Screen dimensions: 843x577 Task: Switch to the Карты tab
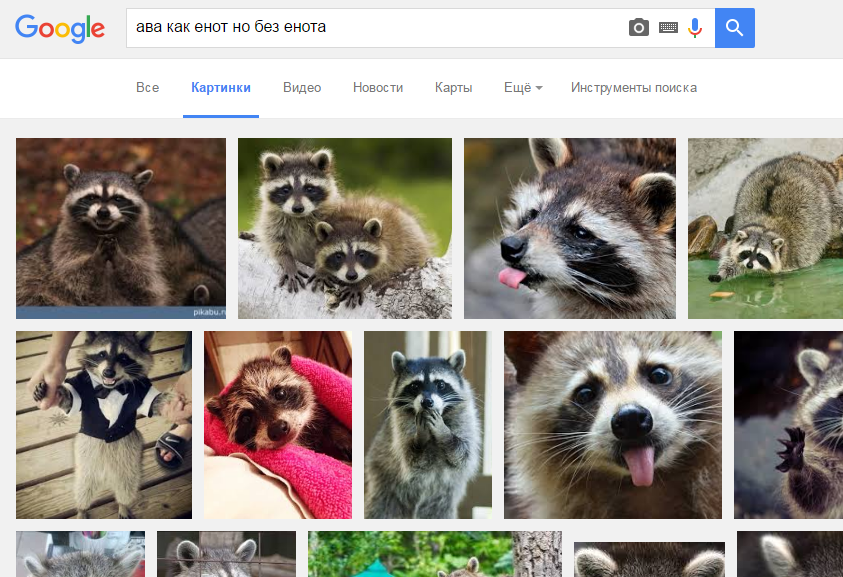click(453, 88)
